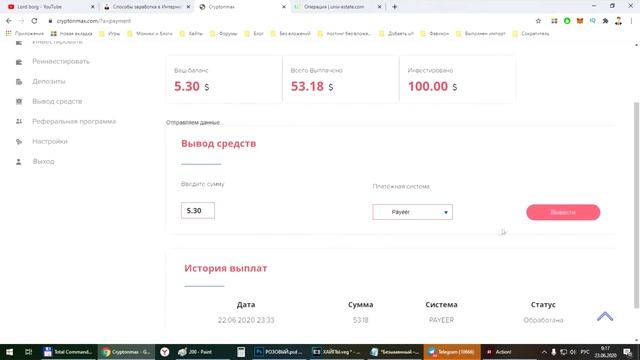Switch to Telegram on the taskbar
Screen dimensions: 640x360
coord(452,352)
